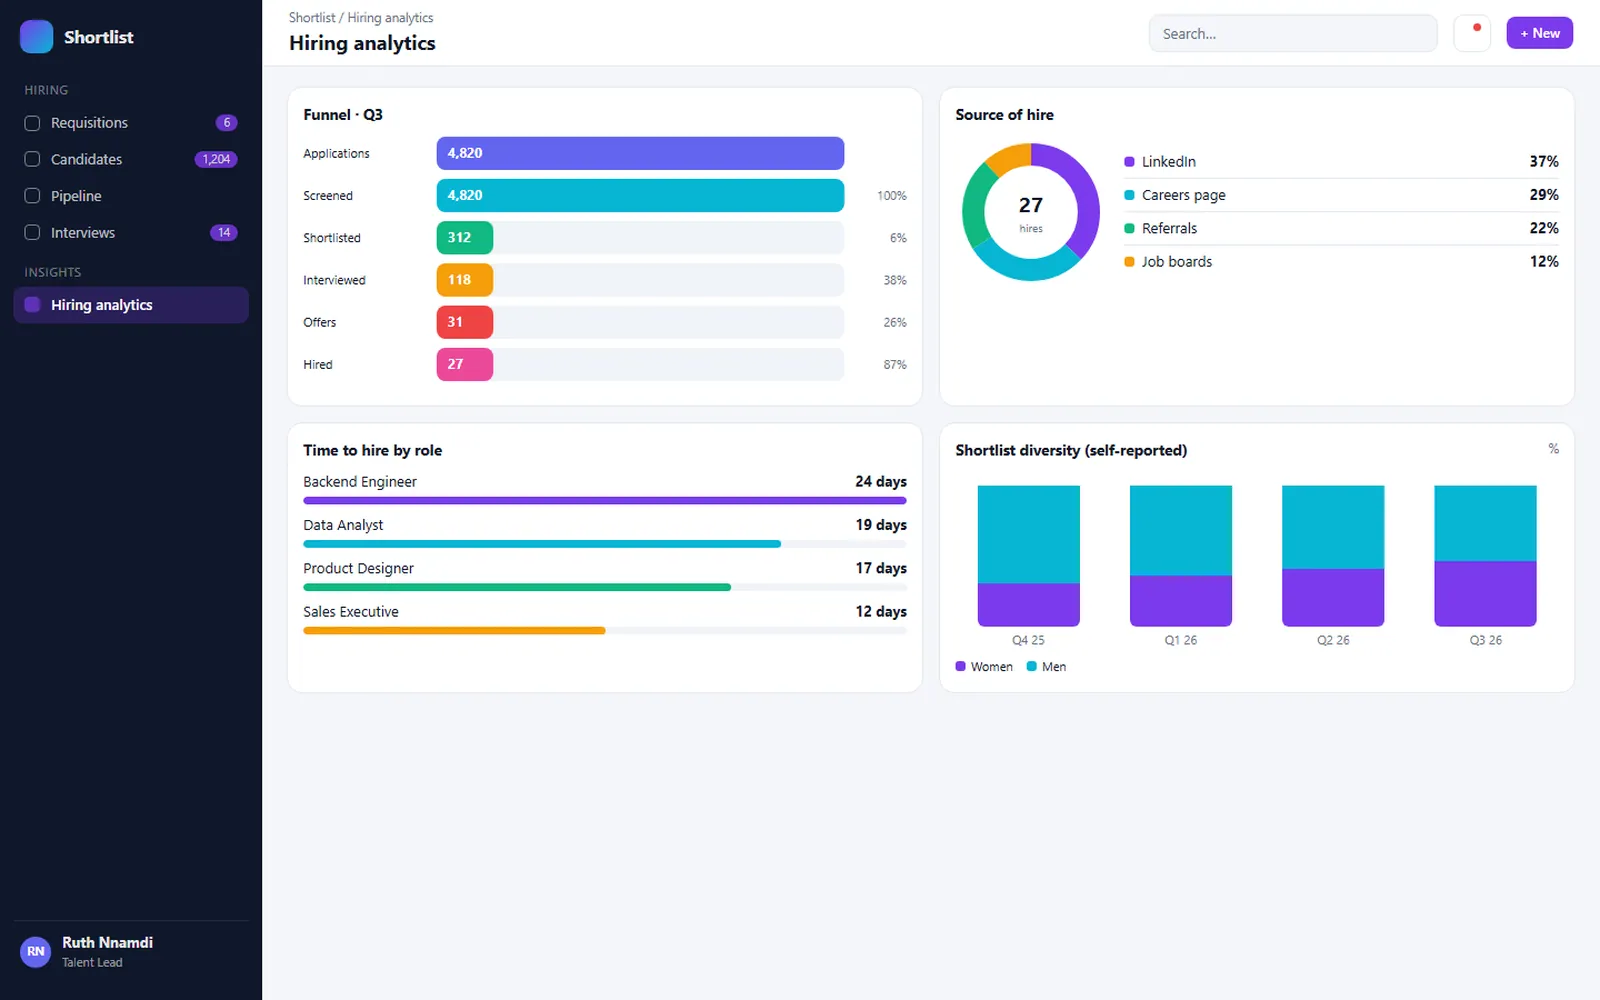Click the Interviewed 118 bar
The image size is (1600, 1000).
(x=464, y=280)
